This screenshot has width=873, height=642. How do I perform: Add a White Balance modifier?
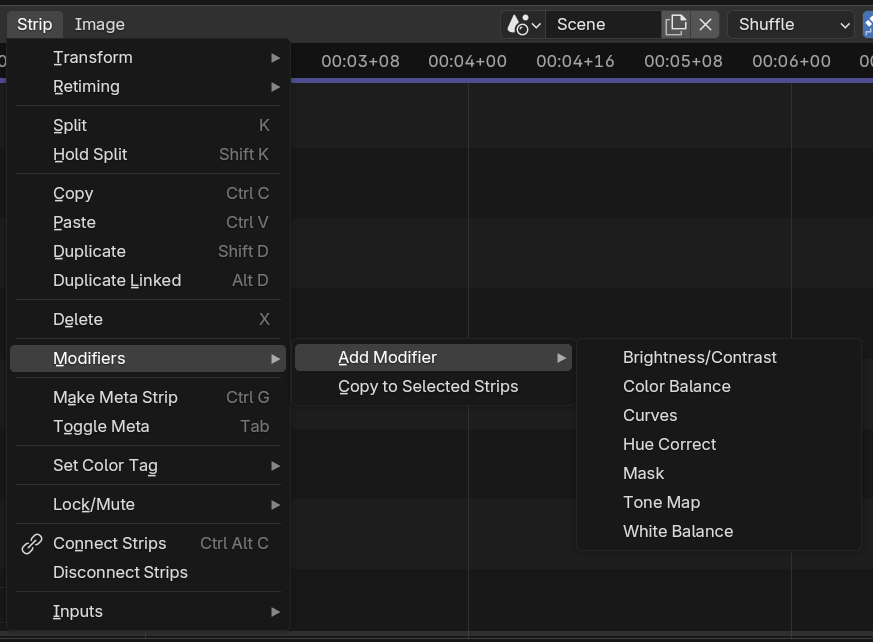coord(719,531)
